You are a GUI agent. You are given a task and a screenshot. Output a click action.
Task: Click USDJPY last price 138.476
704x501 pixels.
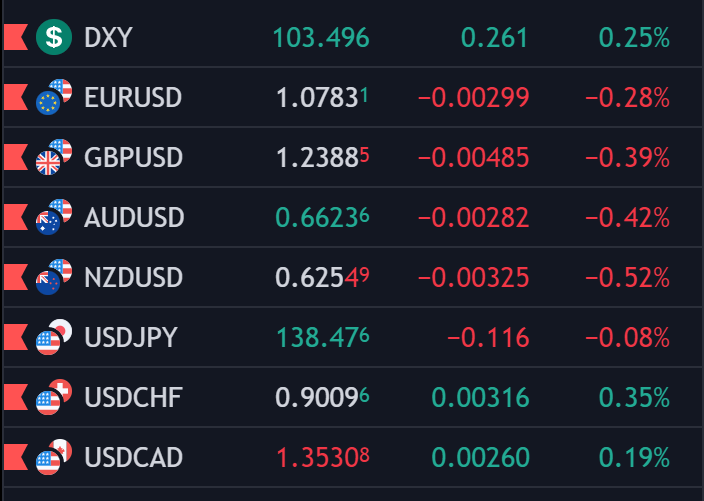click(322, 337)
